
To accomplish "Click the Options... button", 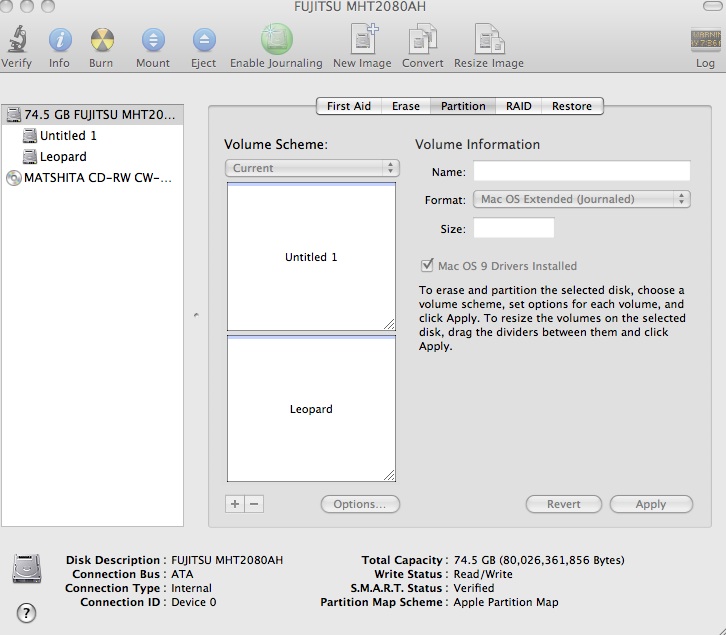I will tap(360, 504).
